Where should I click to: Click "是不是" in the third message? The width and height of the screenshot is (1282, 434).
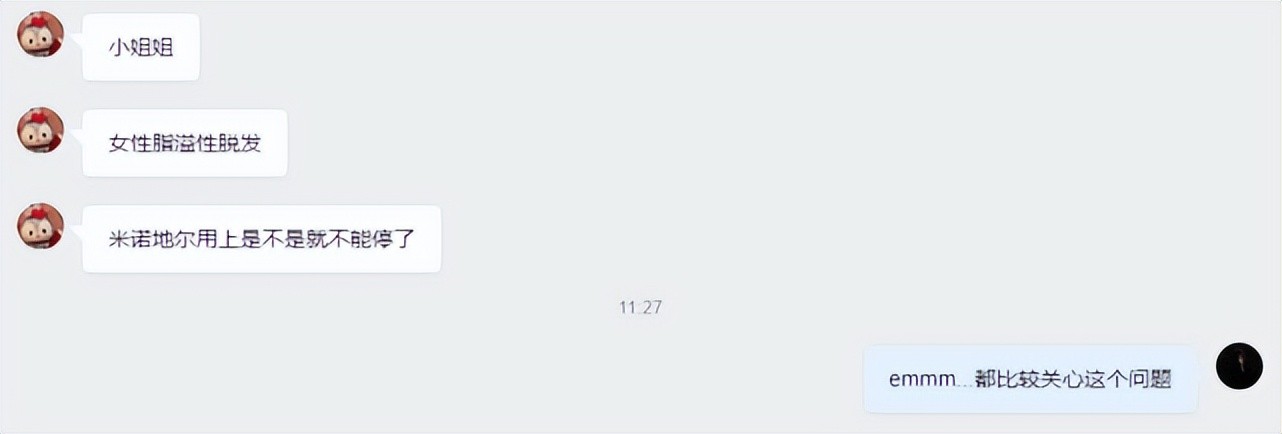[x=273, y=239]
